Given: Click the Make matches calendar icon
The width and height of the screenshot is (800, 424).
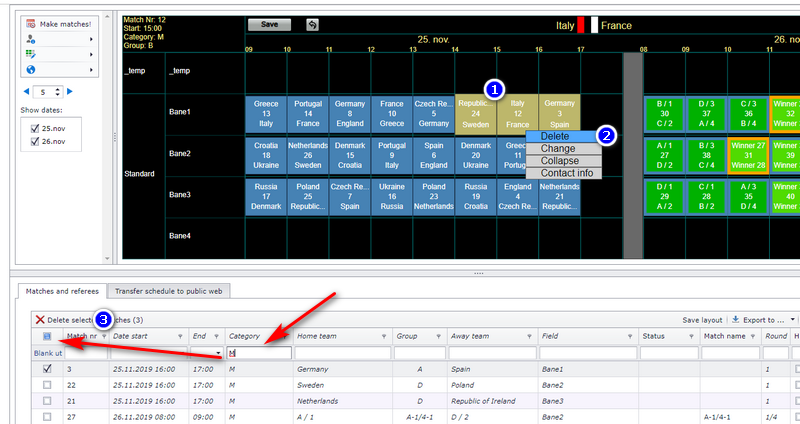Looking at the screenshot, I should (x=31, y=24).
